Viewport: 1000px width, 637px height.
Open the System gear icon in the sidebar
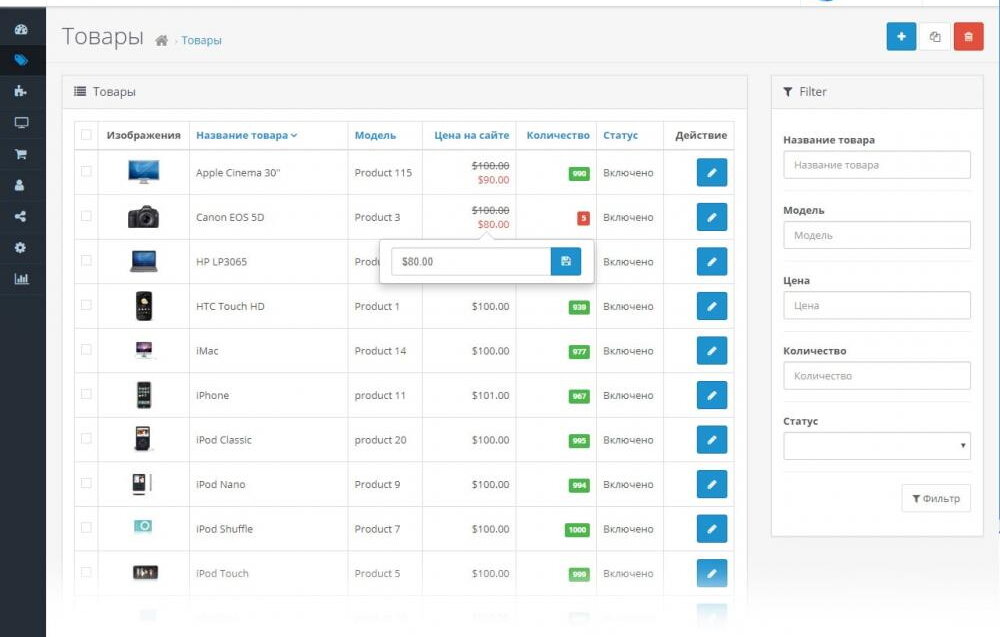pos(21,247)
